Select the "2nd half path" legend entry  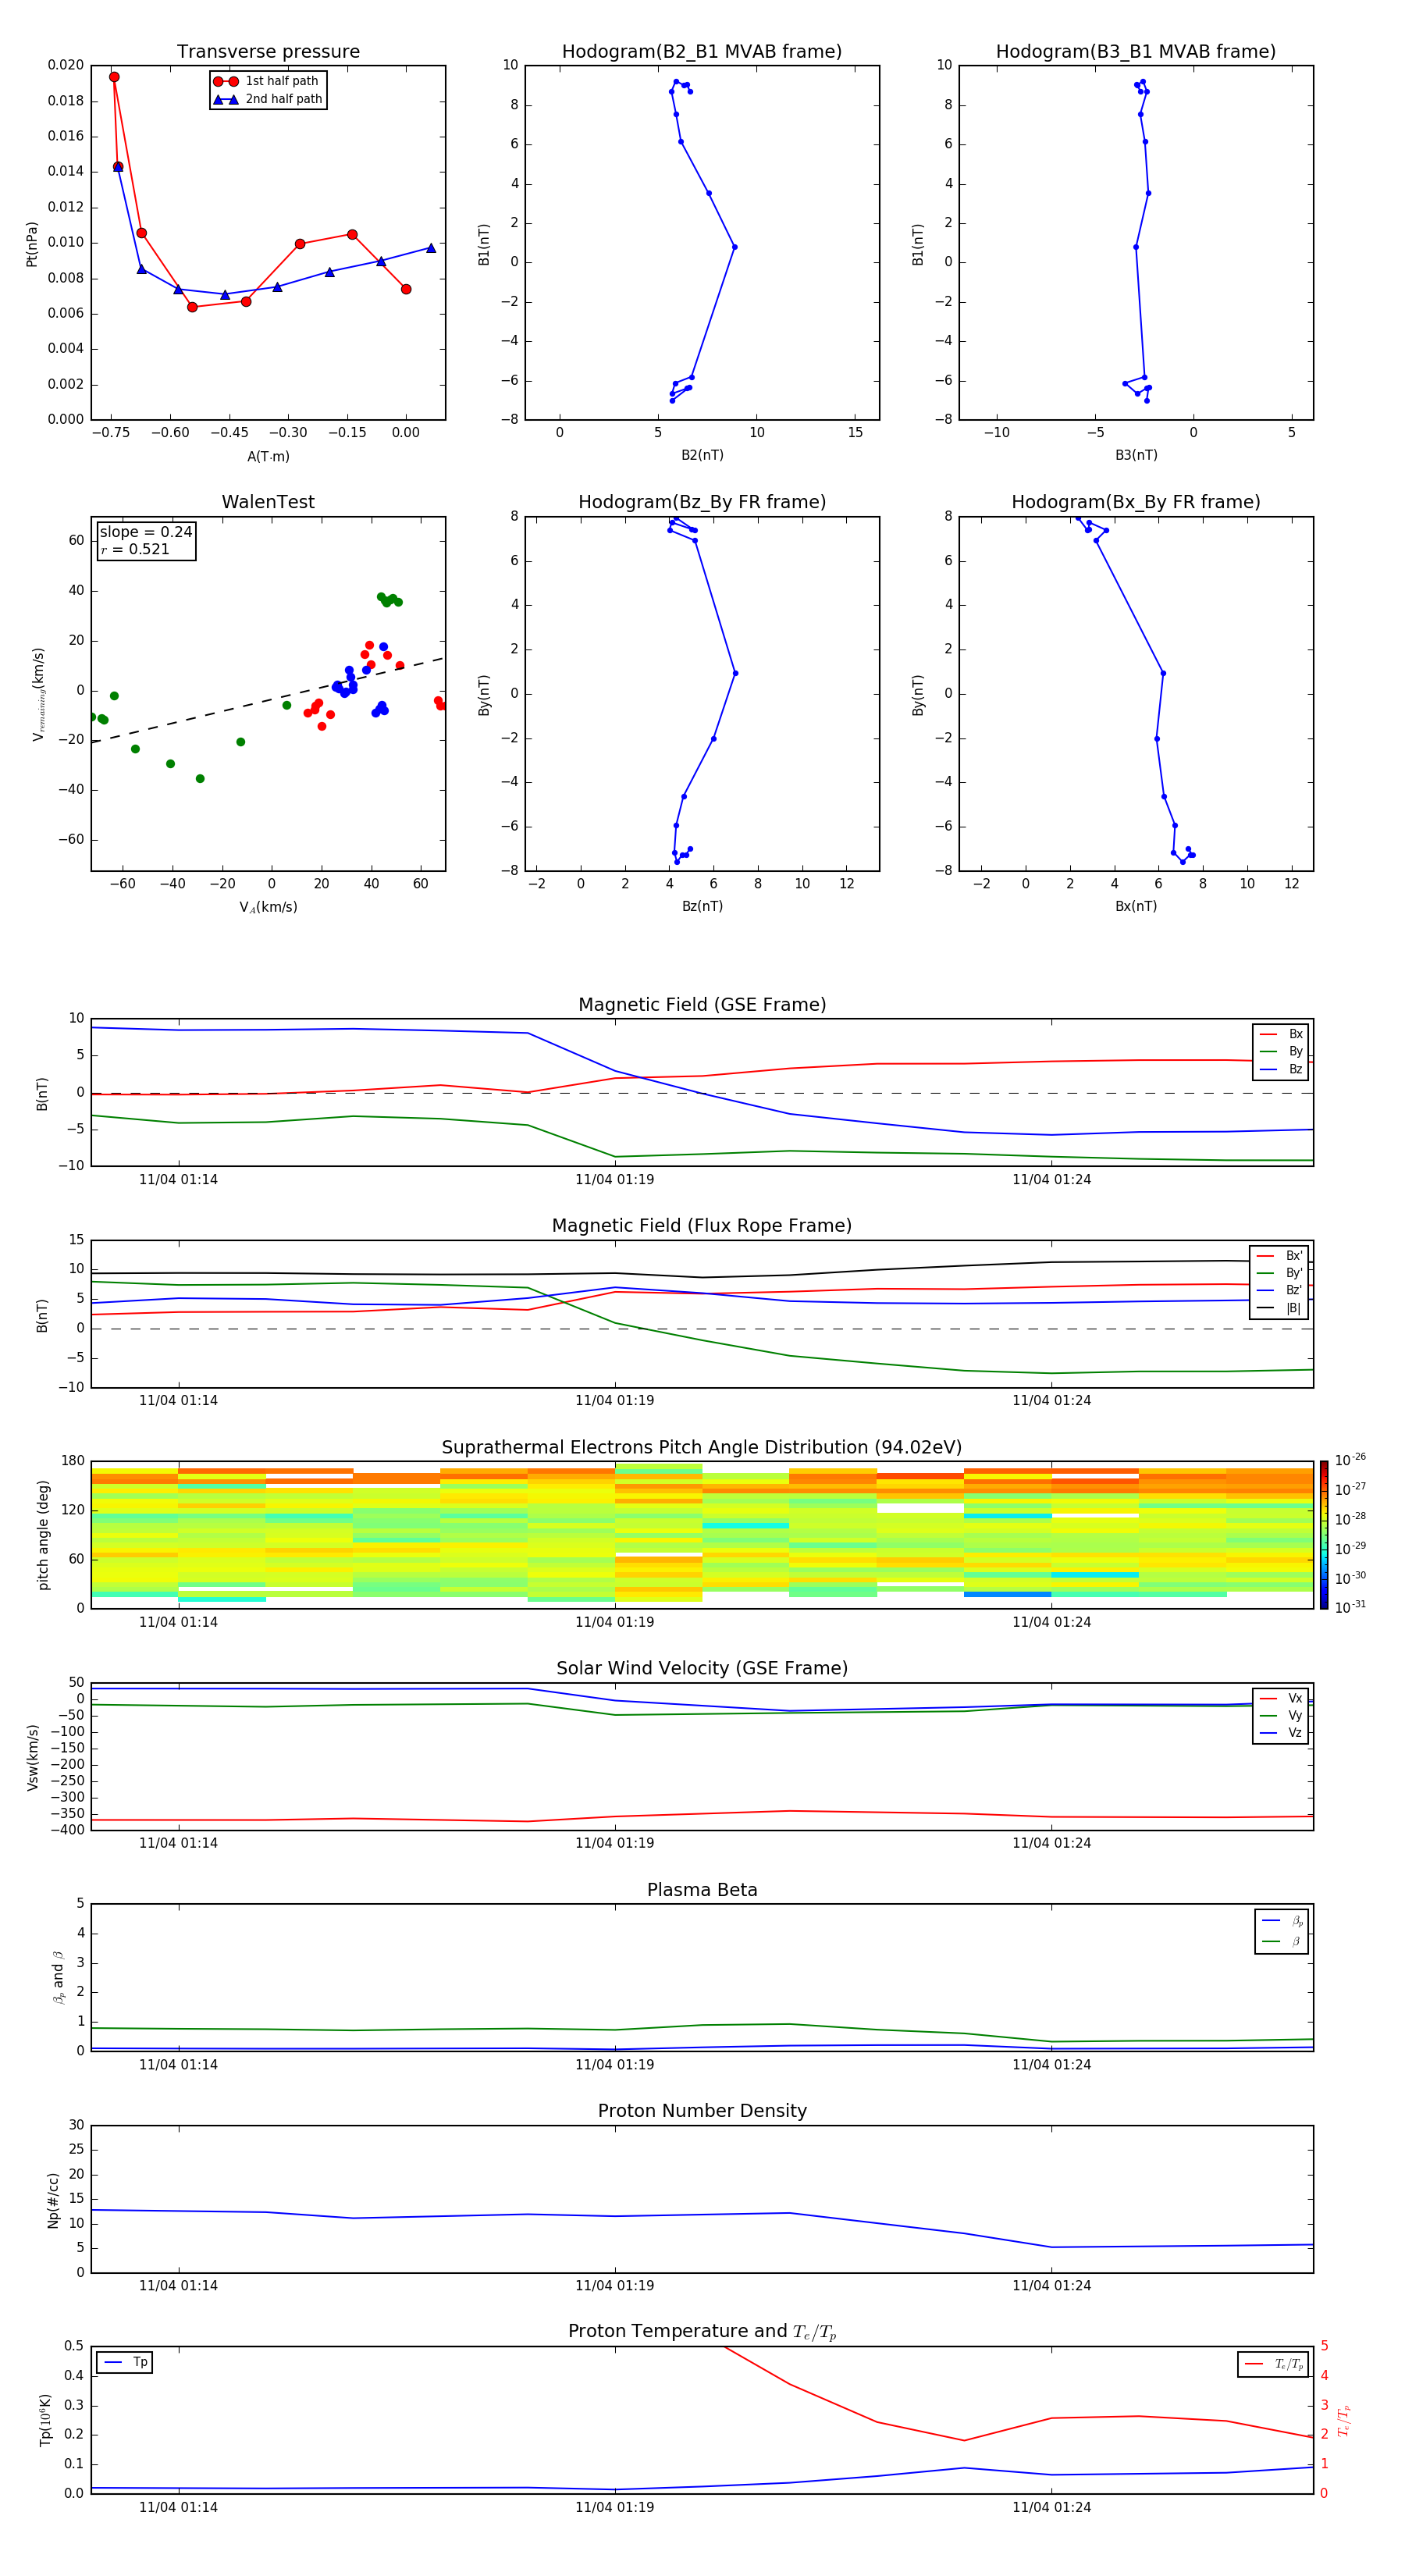click(x=268, y=99)
